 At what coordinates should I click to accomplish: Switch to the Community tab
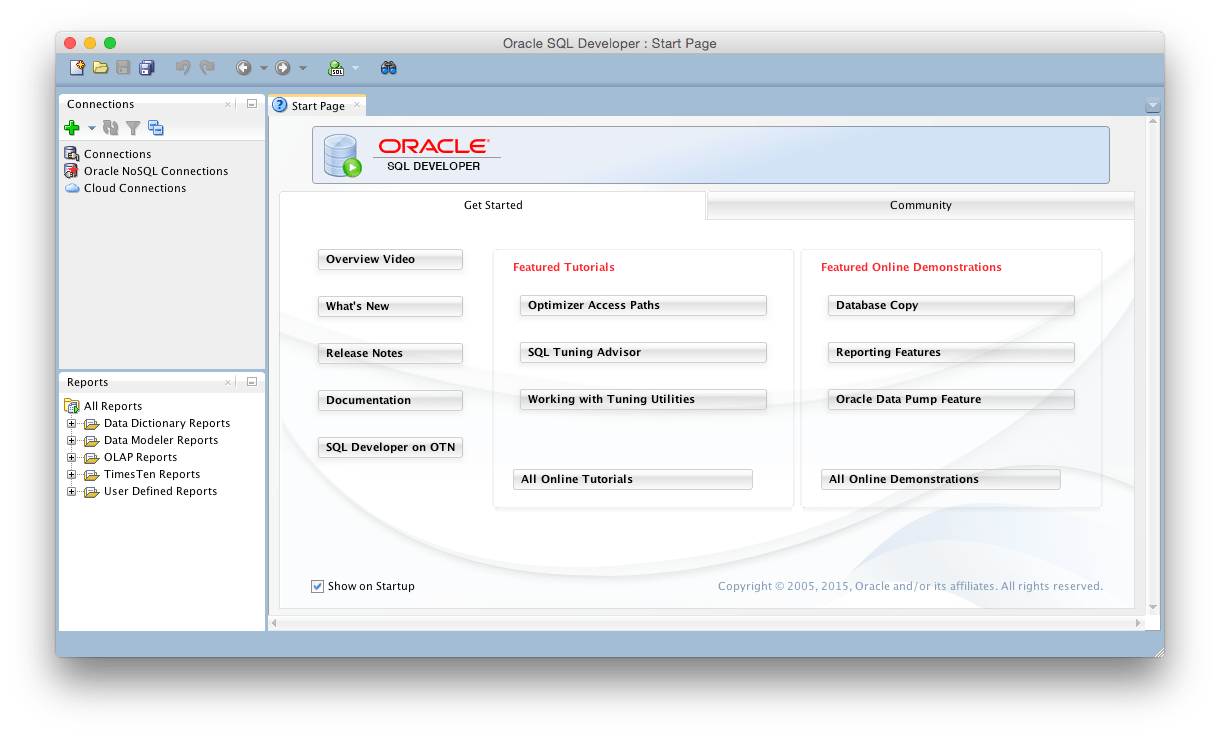click(x=919, y=205)
